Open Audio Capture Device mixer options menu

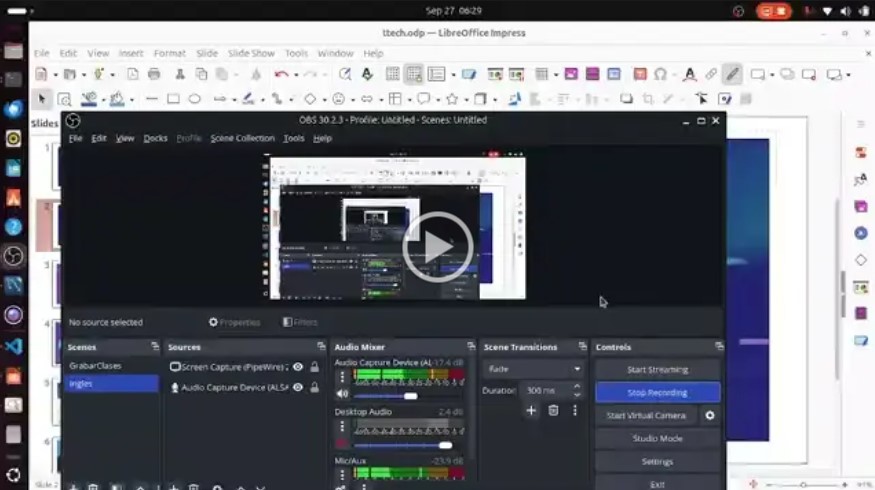(342, 378)
